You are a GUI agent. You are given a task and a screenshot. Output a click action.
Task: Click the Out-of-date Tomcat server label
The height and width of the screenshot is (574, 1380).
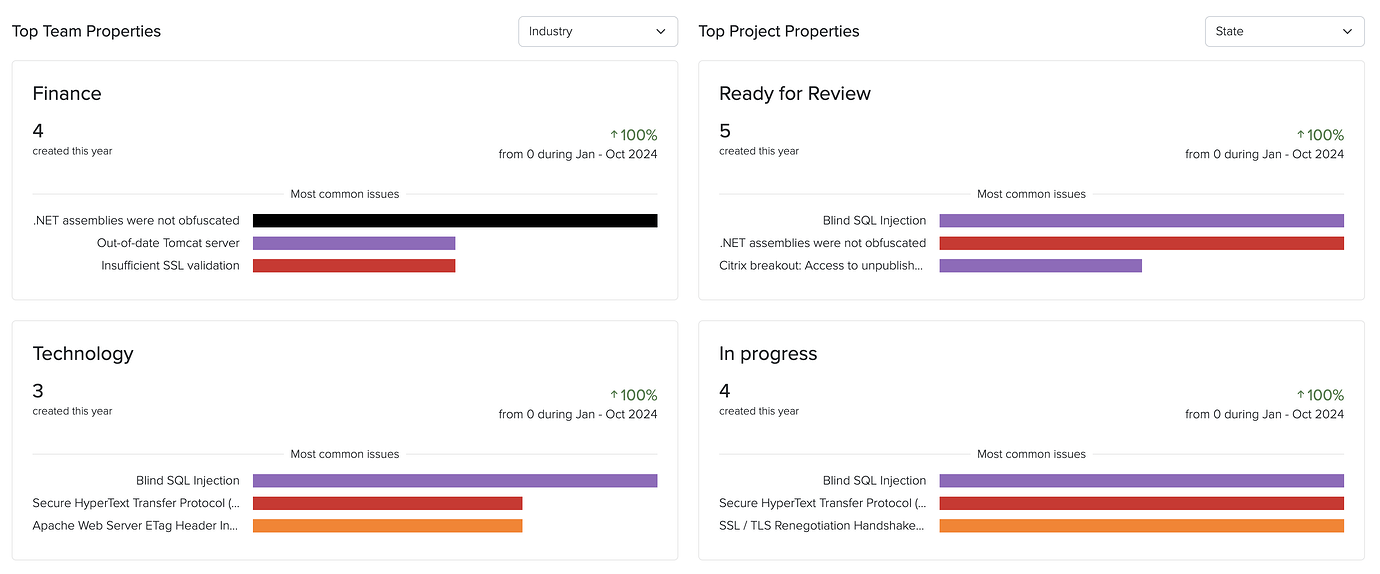pos(168,243)
